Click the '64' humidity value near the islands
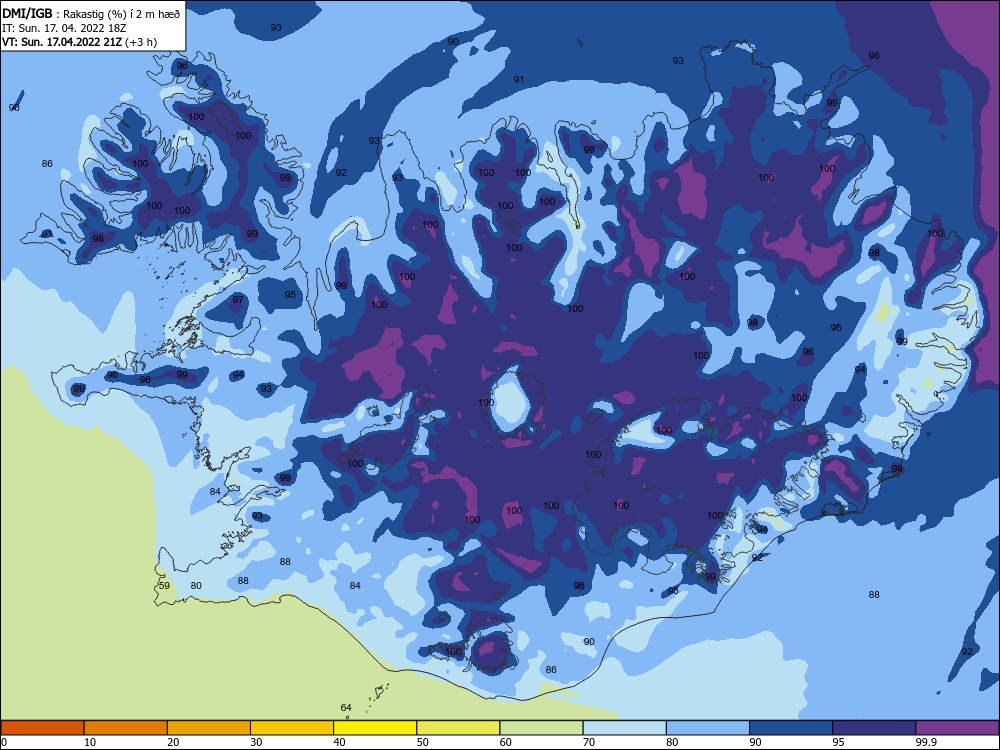Image resolution: width=1000 pixels, height=750 pixels. click(346, 707)
